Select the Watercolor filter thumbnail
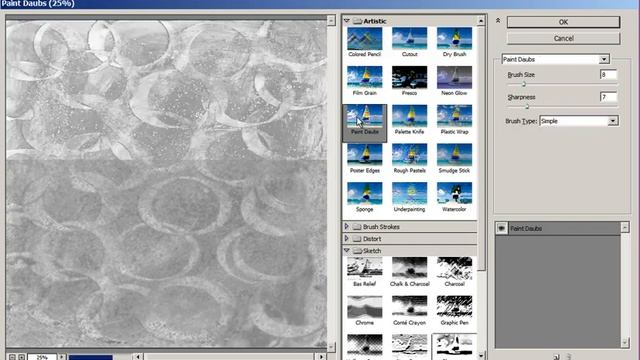The width and height of the screenshot is (640, 360). (454, 194)
